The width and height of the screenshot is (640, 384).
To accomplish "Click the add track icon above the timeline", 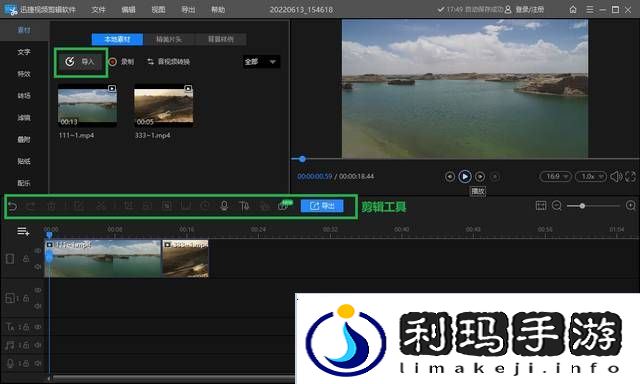I will click(23, 232).
